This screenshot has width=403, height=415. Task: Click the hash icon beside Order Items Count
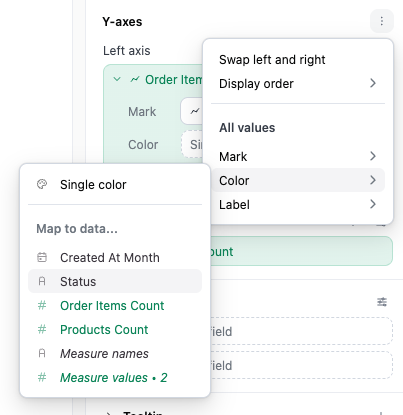coord(42,305)
